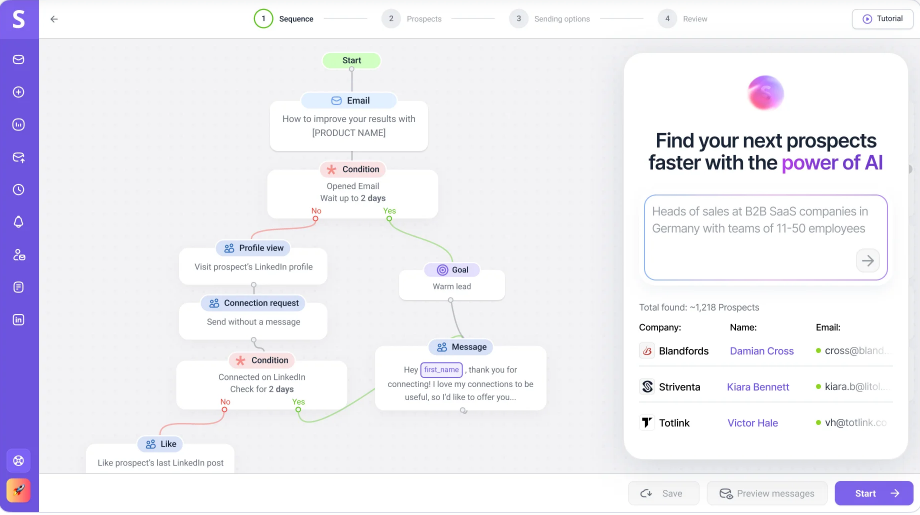Screen dimensions: 920x515
Task: Open the clock schedule sidebar icon
Action: click(19, 189)
